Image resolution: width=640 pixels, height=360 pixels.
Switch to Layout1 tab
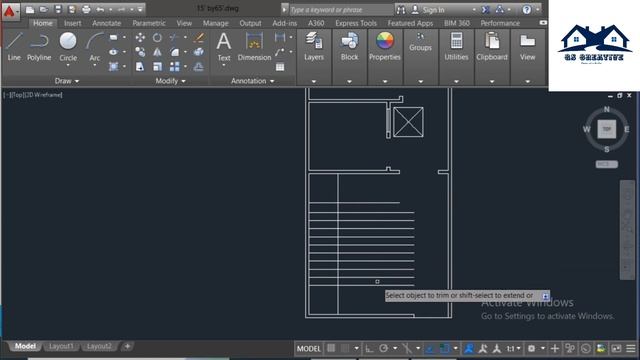pos(61,346)
